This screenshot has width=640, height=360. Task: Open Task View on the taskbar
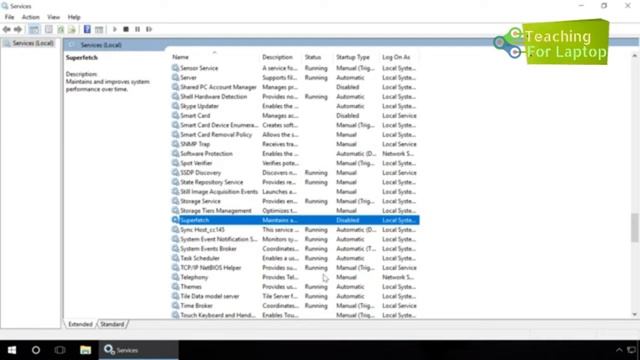tap(60, 350)
